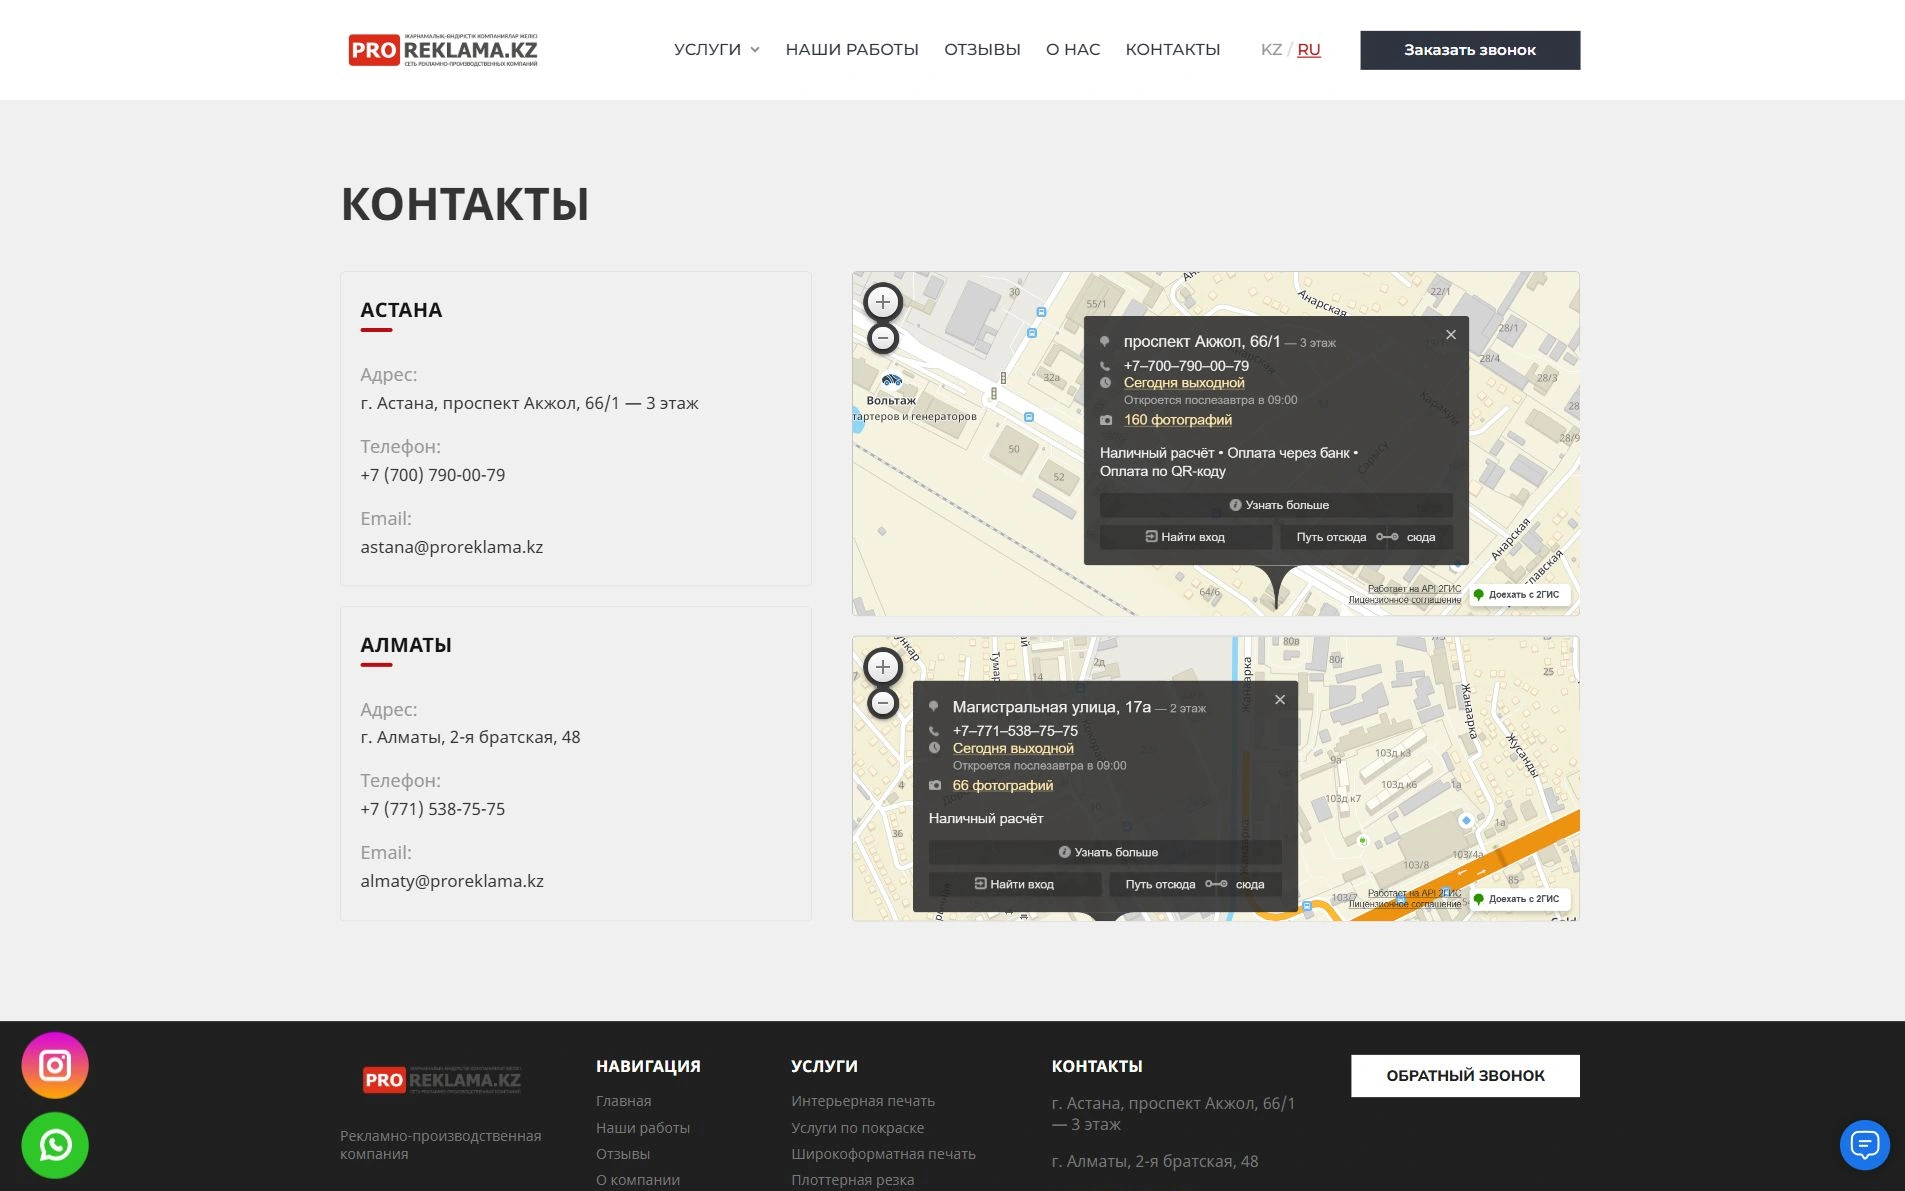Click astana@proreklama.kz email

click(x=451, y=547)
